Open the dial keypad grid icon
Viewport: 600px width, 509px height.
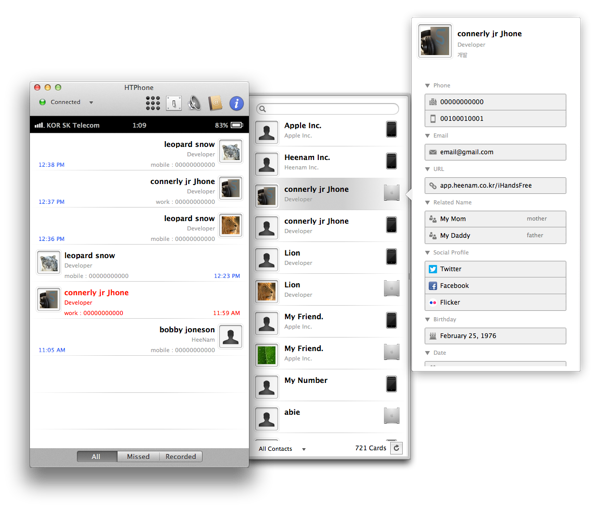pyautogui.click(x=153, y=102)
